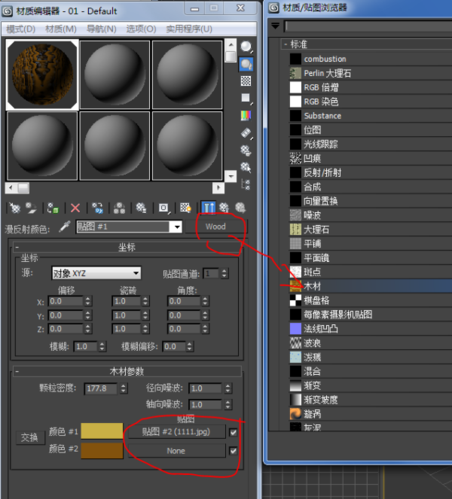Select combustion in the map browser
The width and height of the screenshot is (452, 499).
pyautogui.click(x=370, y=59)
